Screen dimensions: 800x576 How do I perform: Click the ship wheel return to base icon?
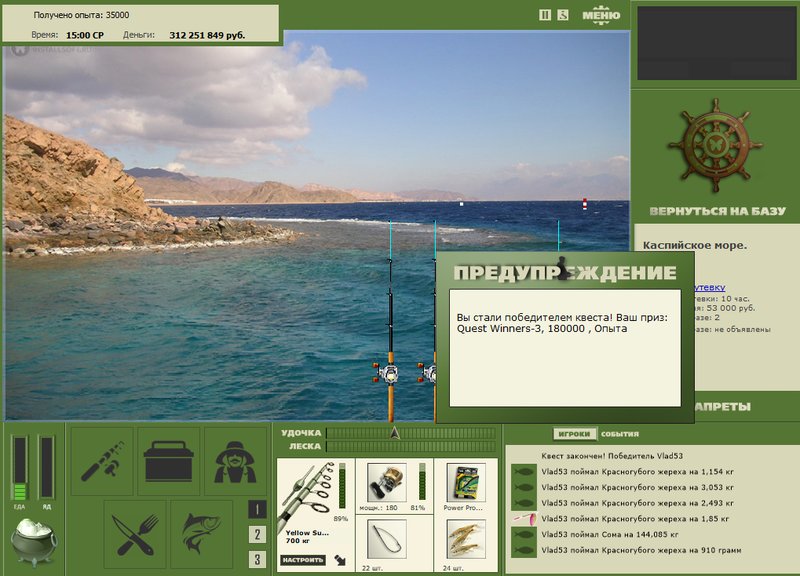coord(716,146)
